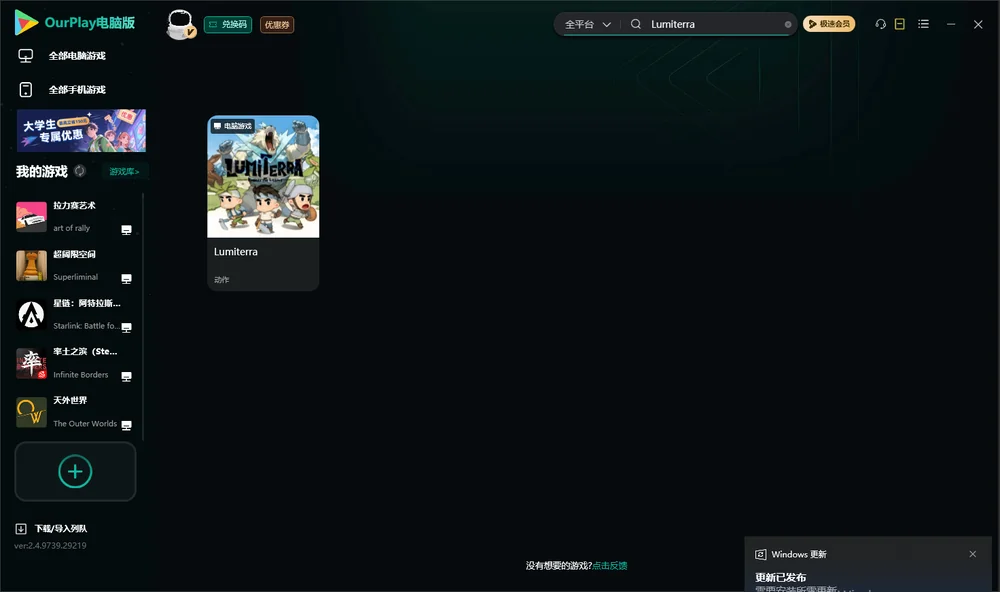Open the 优惠券 coupon button
This screenshot has width=1000, height=592.
[x=277, y=24]
